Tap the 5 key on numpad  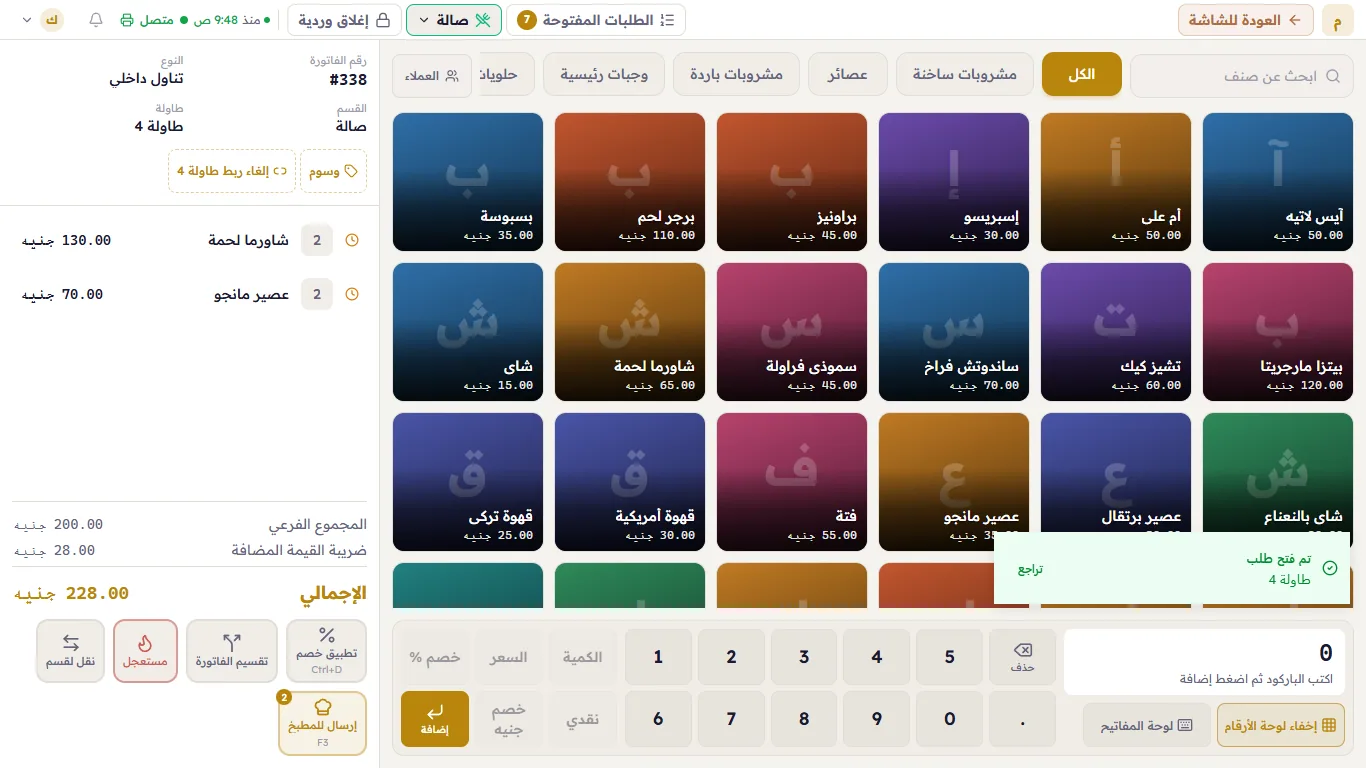coord(949,657)
